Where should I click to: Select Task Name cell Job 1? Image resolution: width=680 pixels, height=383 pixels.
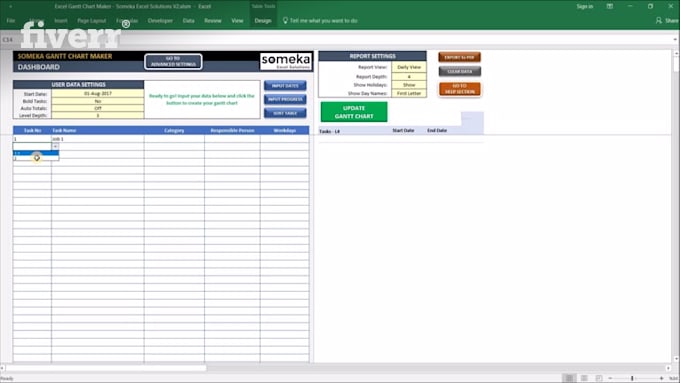(98, 139)
